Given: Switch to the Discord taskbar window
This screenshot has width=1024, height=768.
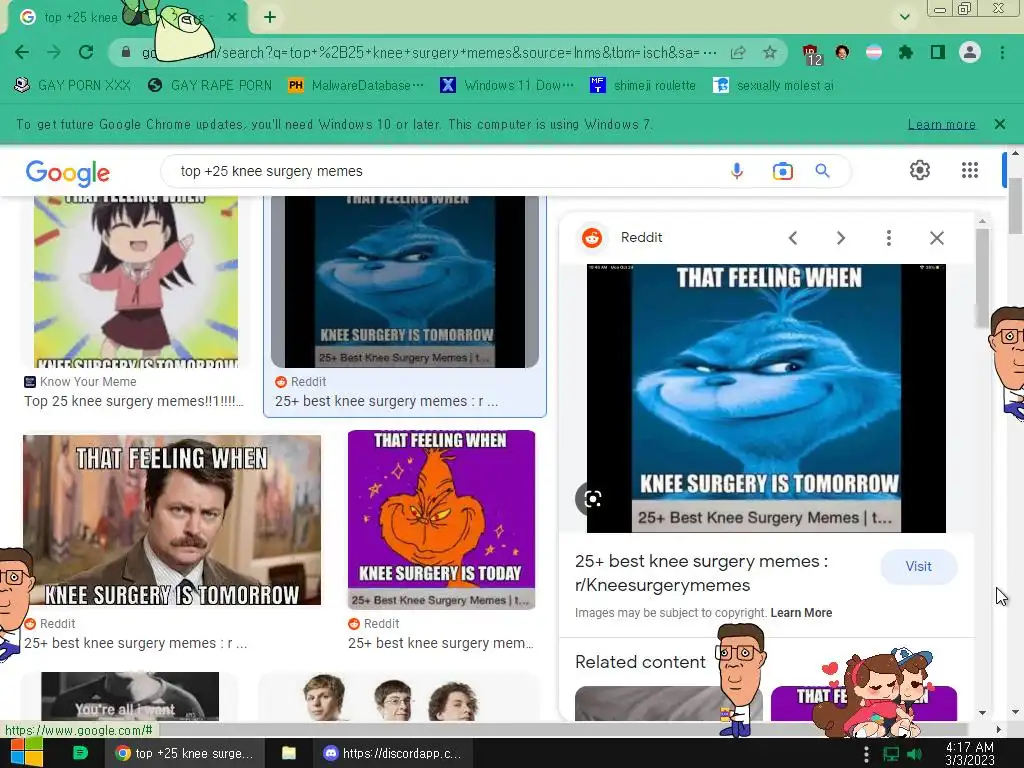Looking at the screenshot, I should point(393,754).
